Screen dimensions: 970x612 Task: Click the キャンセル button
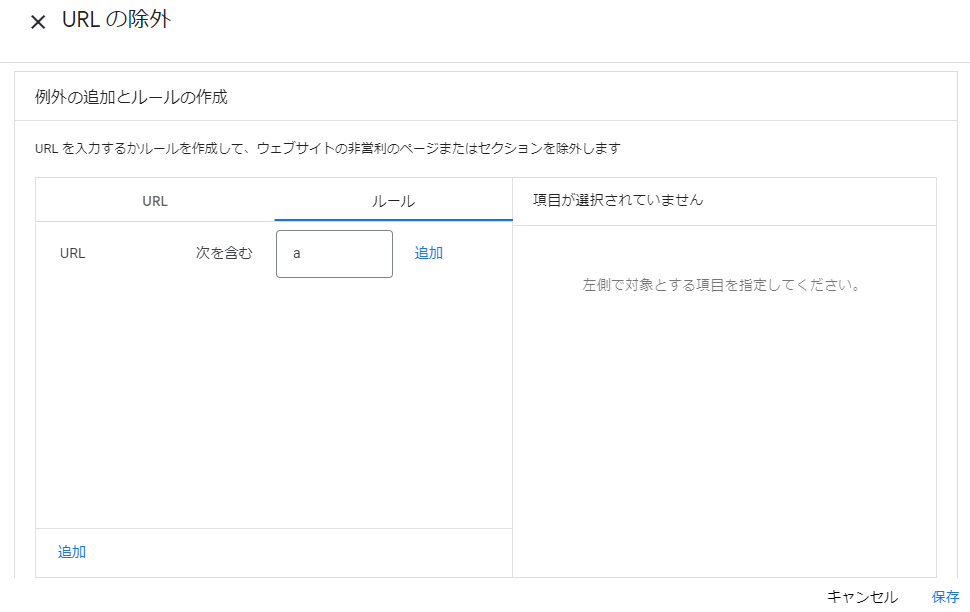pyautogui.click(x=862, y=597)
